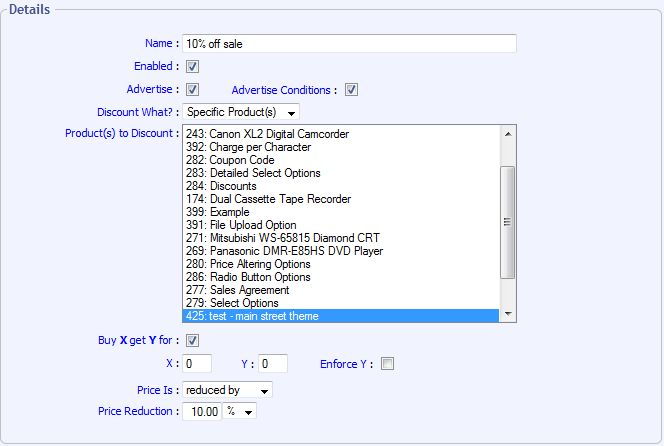
Task: Enable the Enforce Y checkbox
Action: 388,364
